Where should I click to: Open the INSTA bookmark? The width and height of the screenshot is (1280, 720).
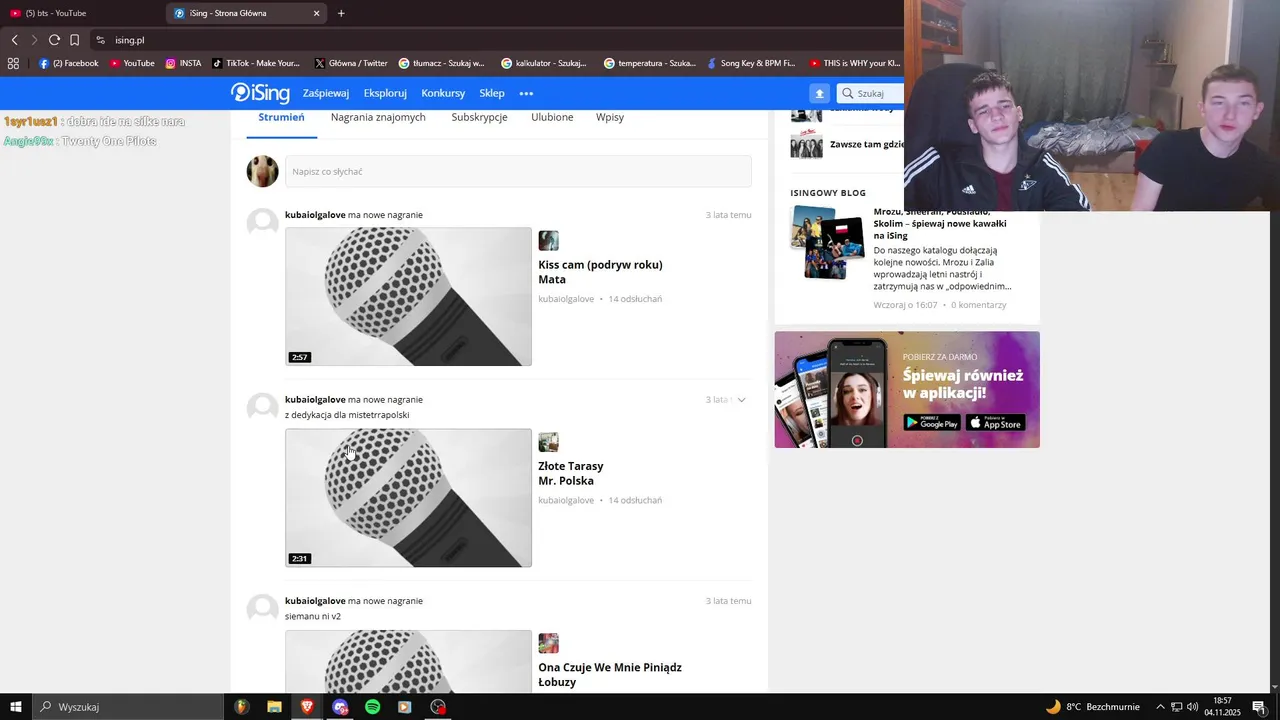(183, 63)
